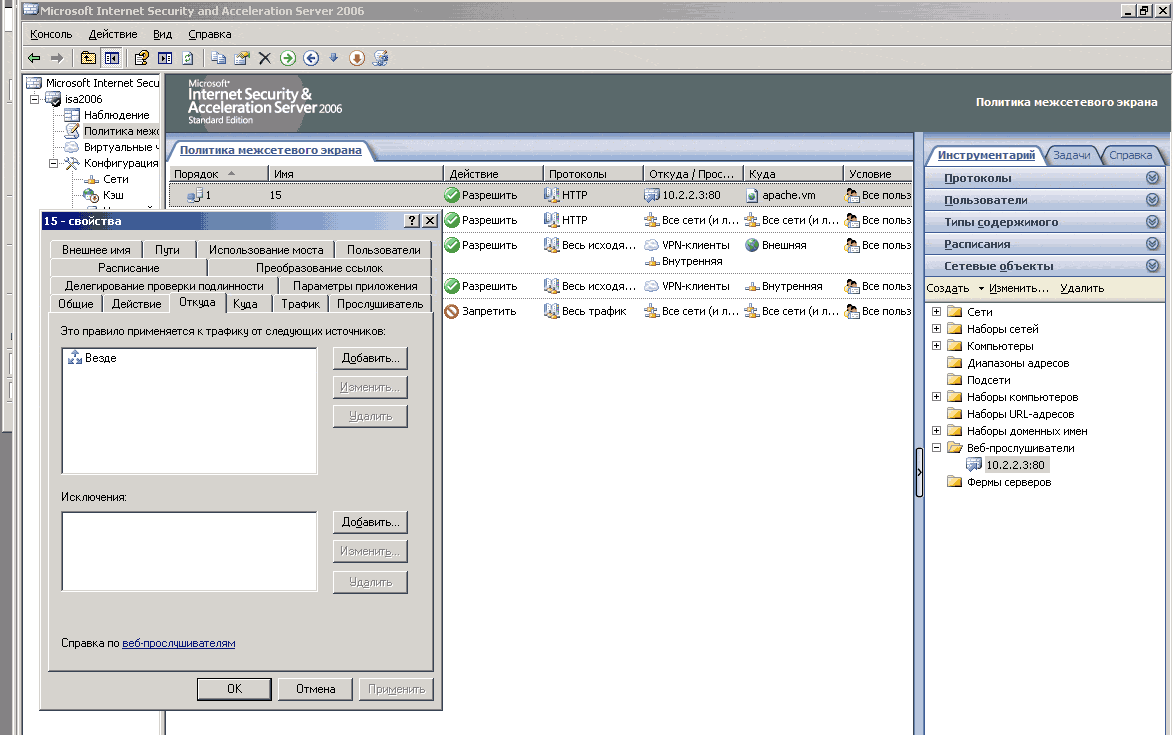Click the orange circled down-arrow icon
The width and height of the screenshot is (1173, 735).
coord(357,58)
